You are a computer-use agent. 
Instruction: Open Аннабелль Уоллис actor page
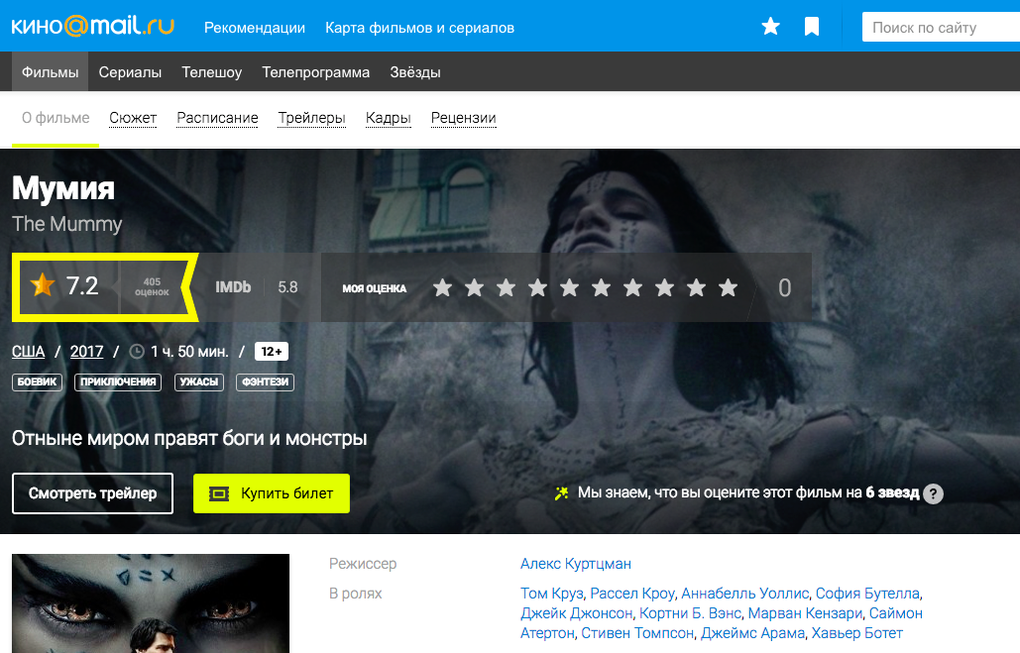click(745, 594)
